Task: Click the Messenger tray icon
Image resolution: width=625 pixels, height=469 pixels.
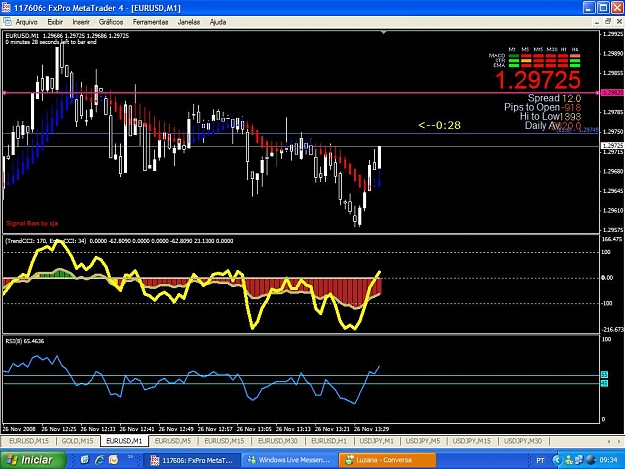Action: point(569,460)
